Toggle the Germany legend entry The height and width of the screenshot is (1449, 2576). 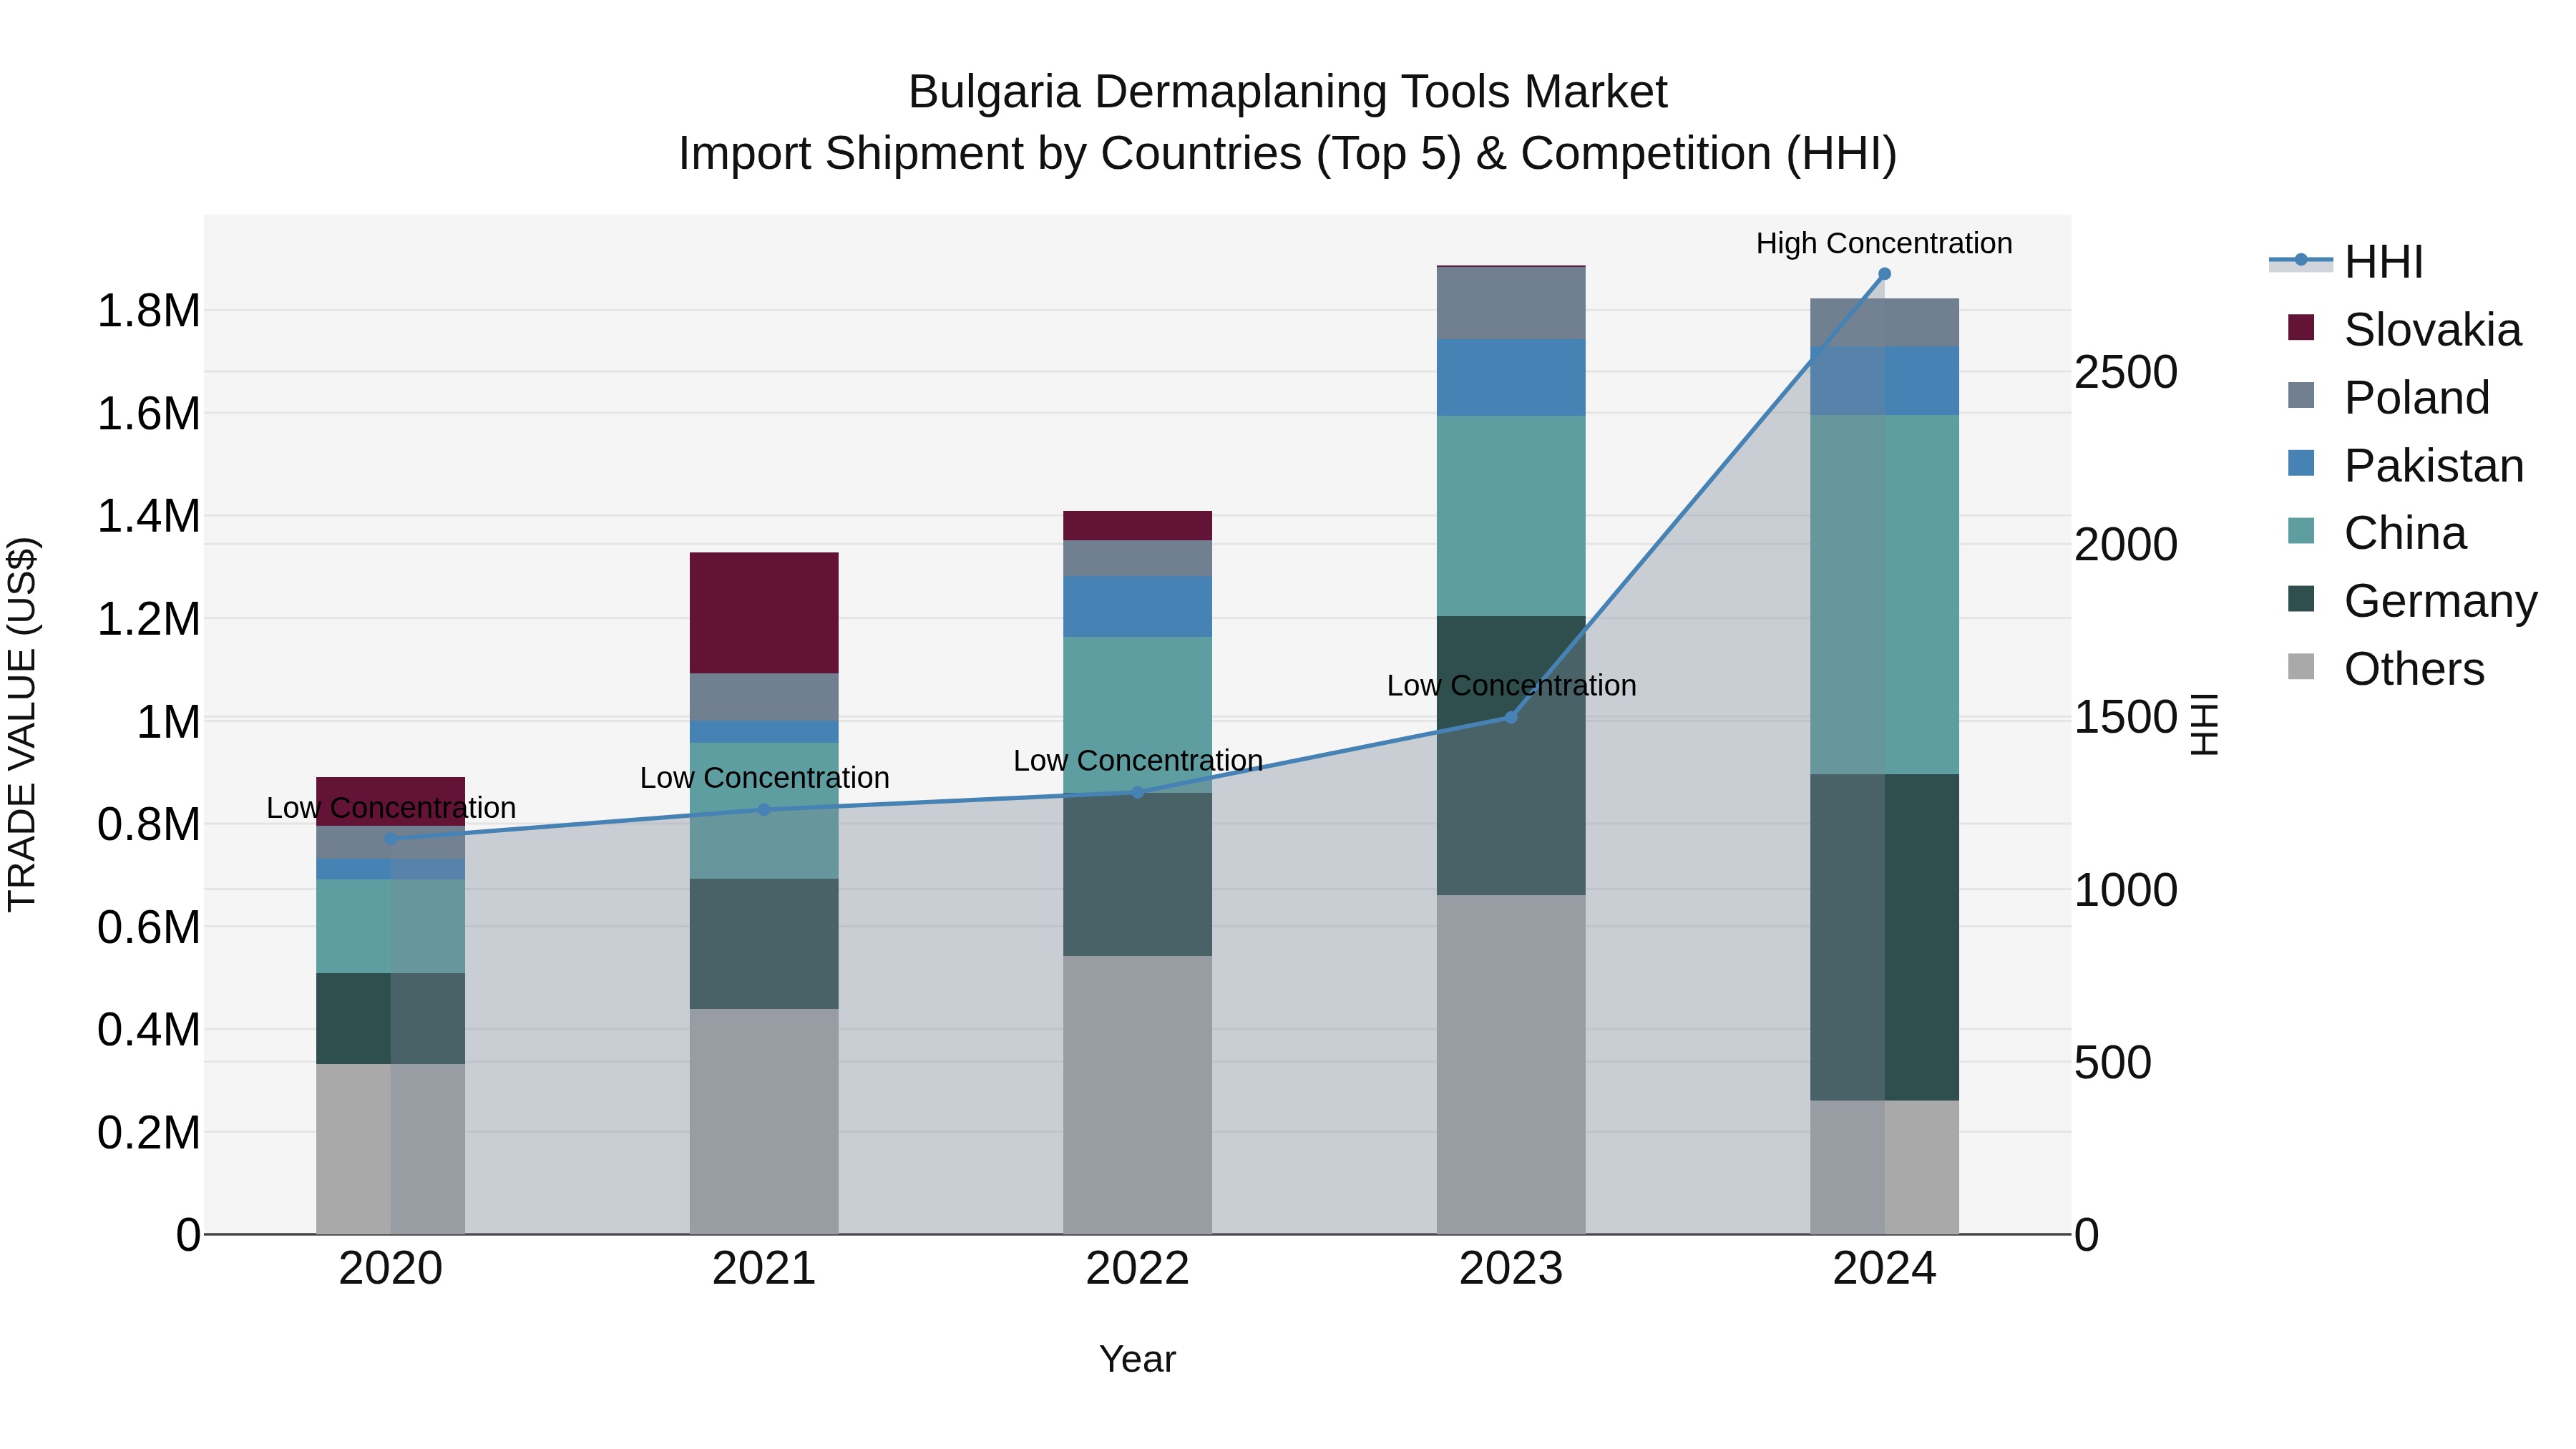2412,601
